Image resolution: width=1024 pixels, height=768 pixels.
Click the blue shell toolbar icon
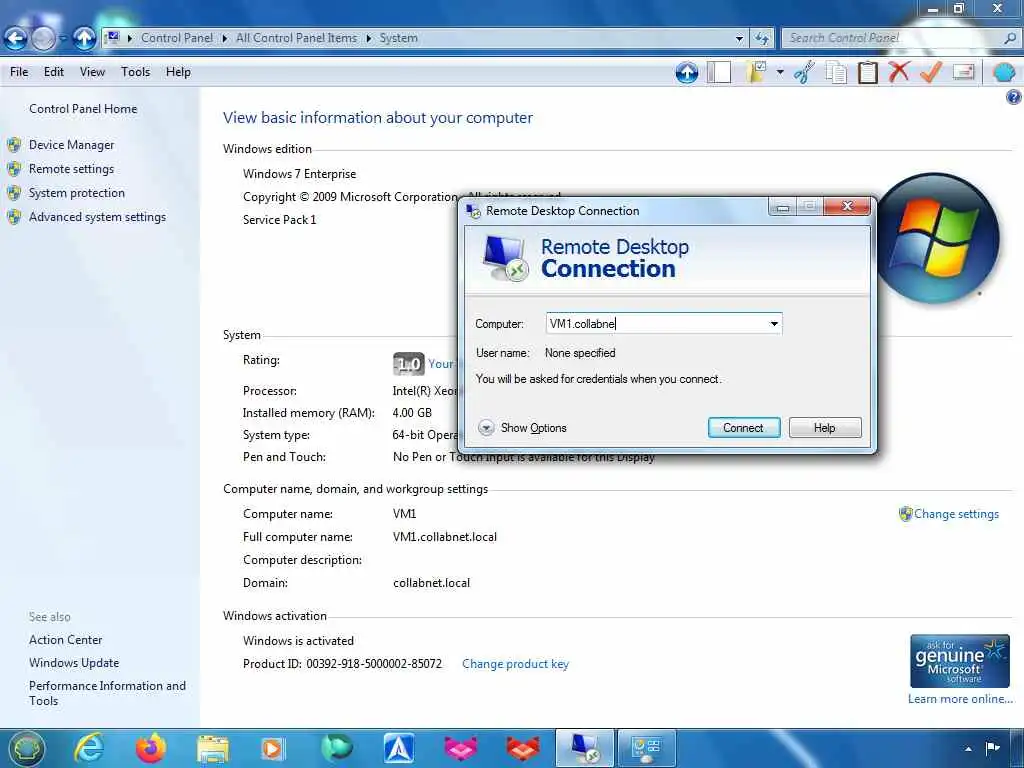point(1004,72)
